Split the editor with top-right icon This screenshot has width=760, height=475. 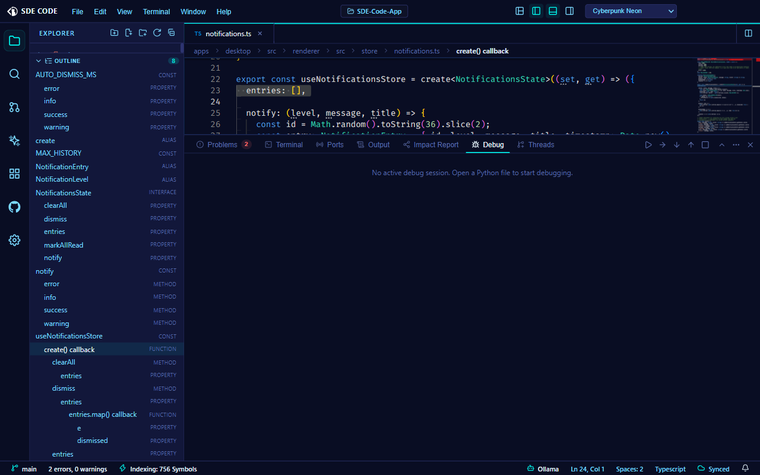[x=748, y=33]
